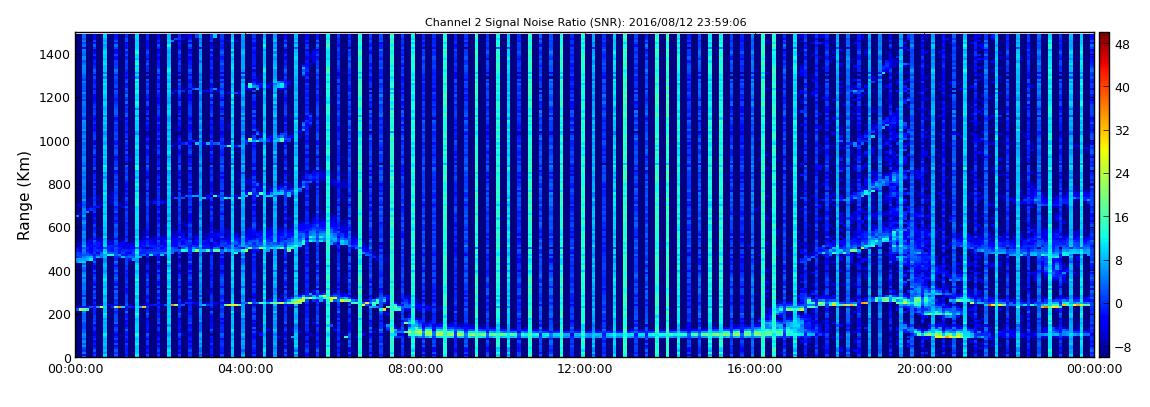Click the colorbar label -8
Viewport: 1150px width, 407px height.
[x=1122, y=347]
